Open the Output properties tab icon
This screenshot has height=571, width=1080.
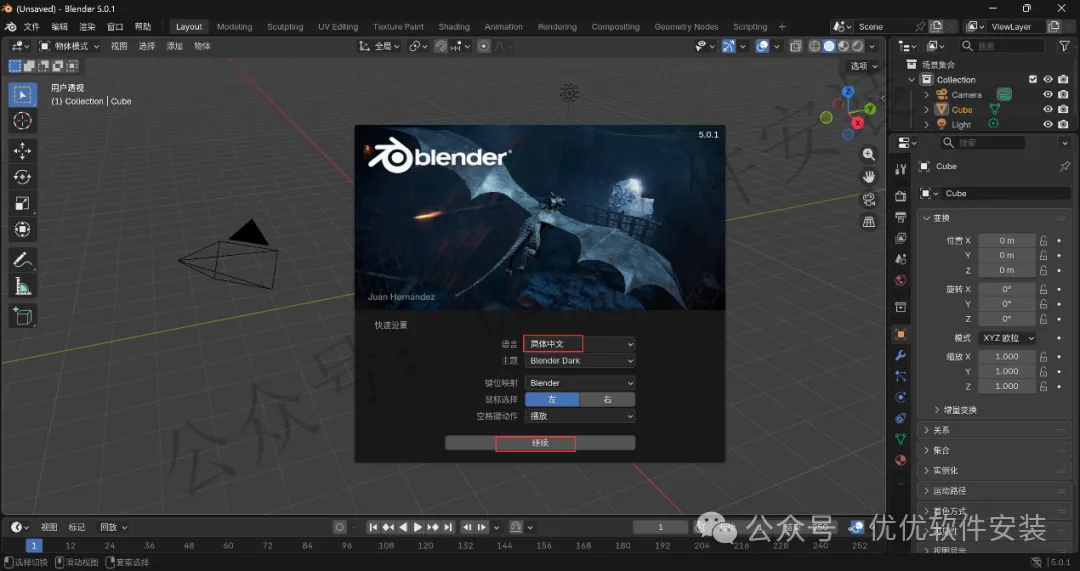tap(900, 218)
